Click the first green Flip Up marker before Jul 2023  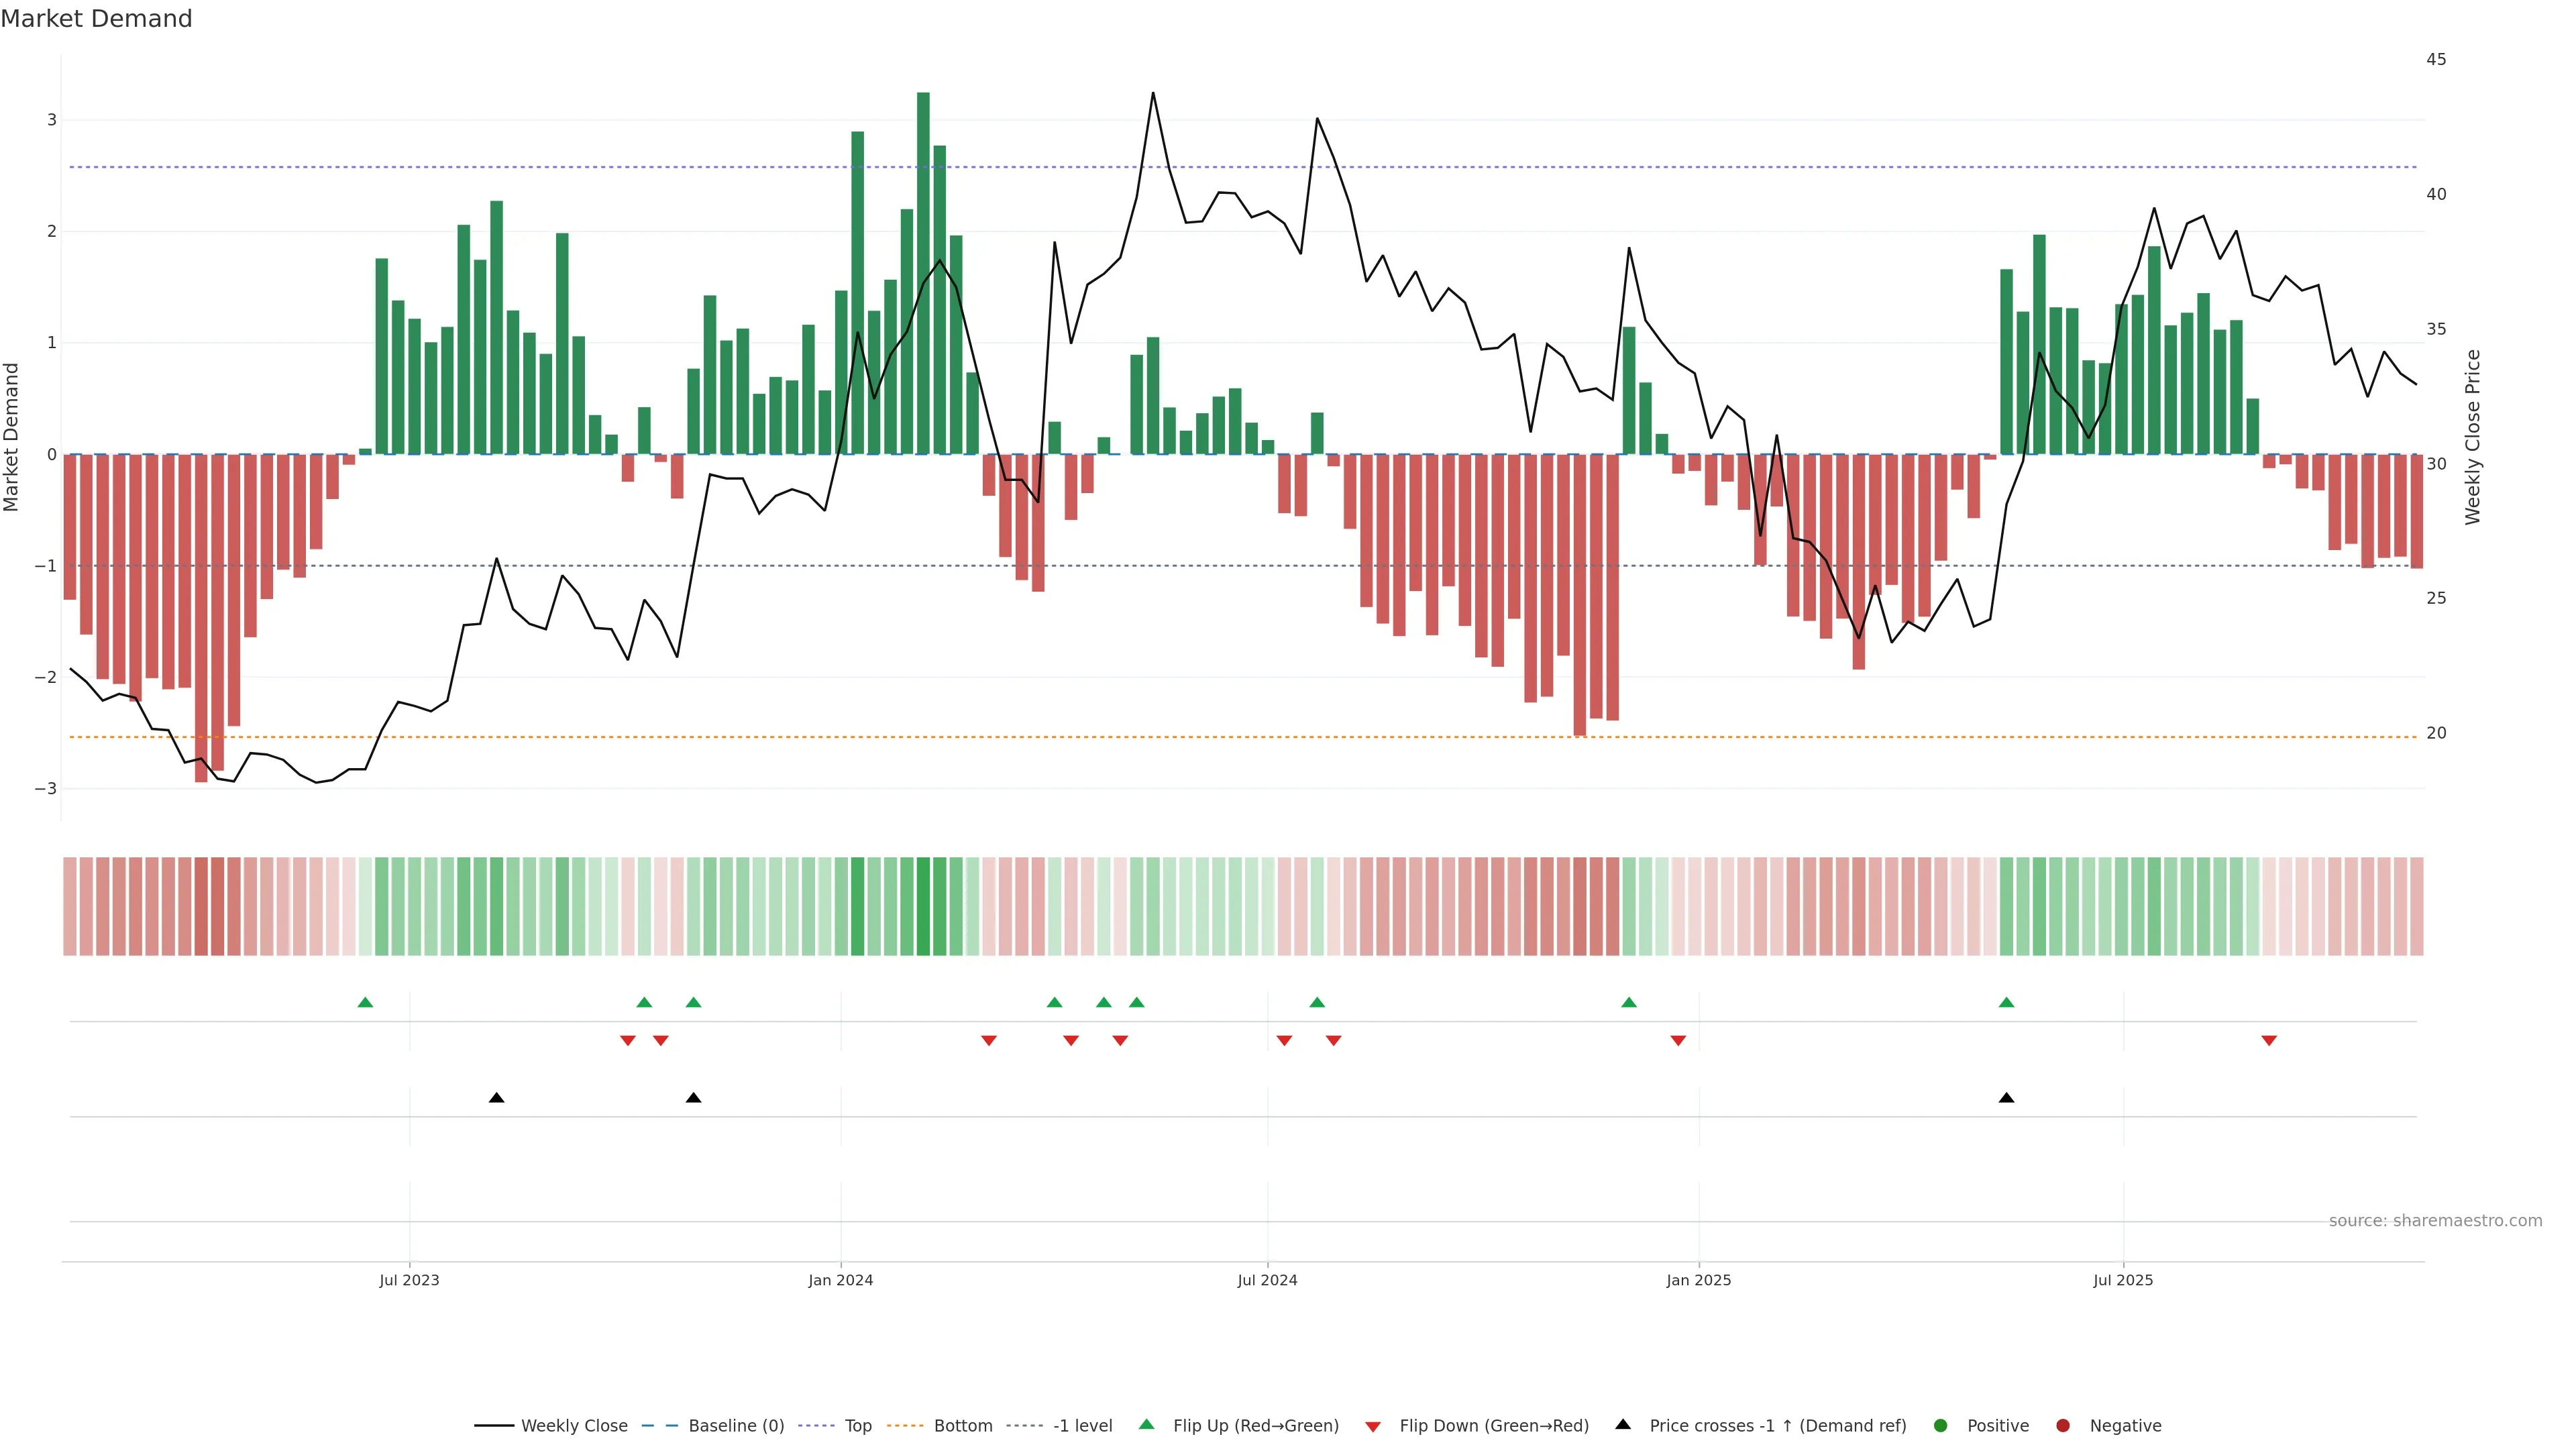click(x=365, y=1002)
